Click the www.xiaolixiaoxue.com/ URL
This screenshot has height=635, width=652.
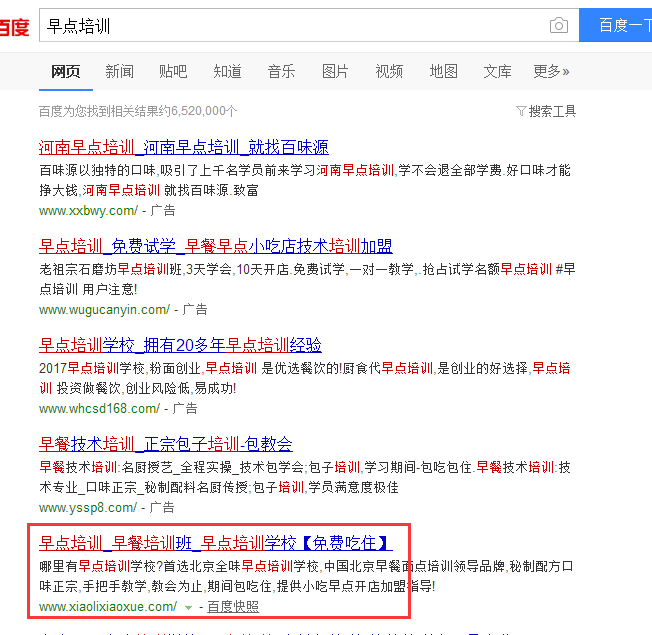pyautogui.click(x=108, y=607)
